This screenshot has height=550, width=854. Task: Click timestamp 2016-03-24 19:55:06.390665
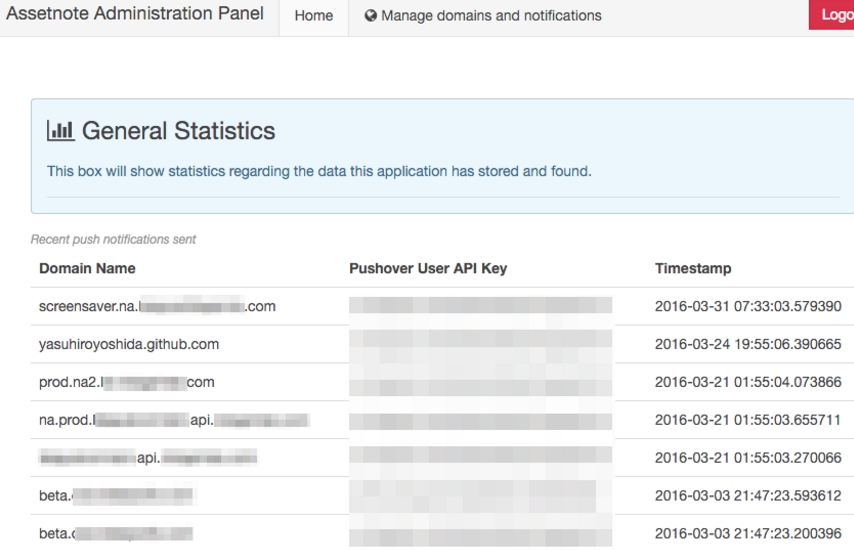748,344
